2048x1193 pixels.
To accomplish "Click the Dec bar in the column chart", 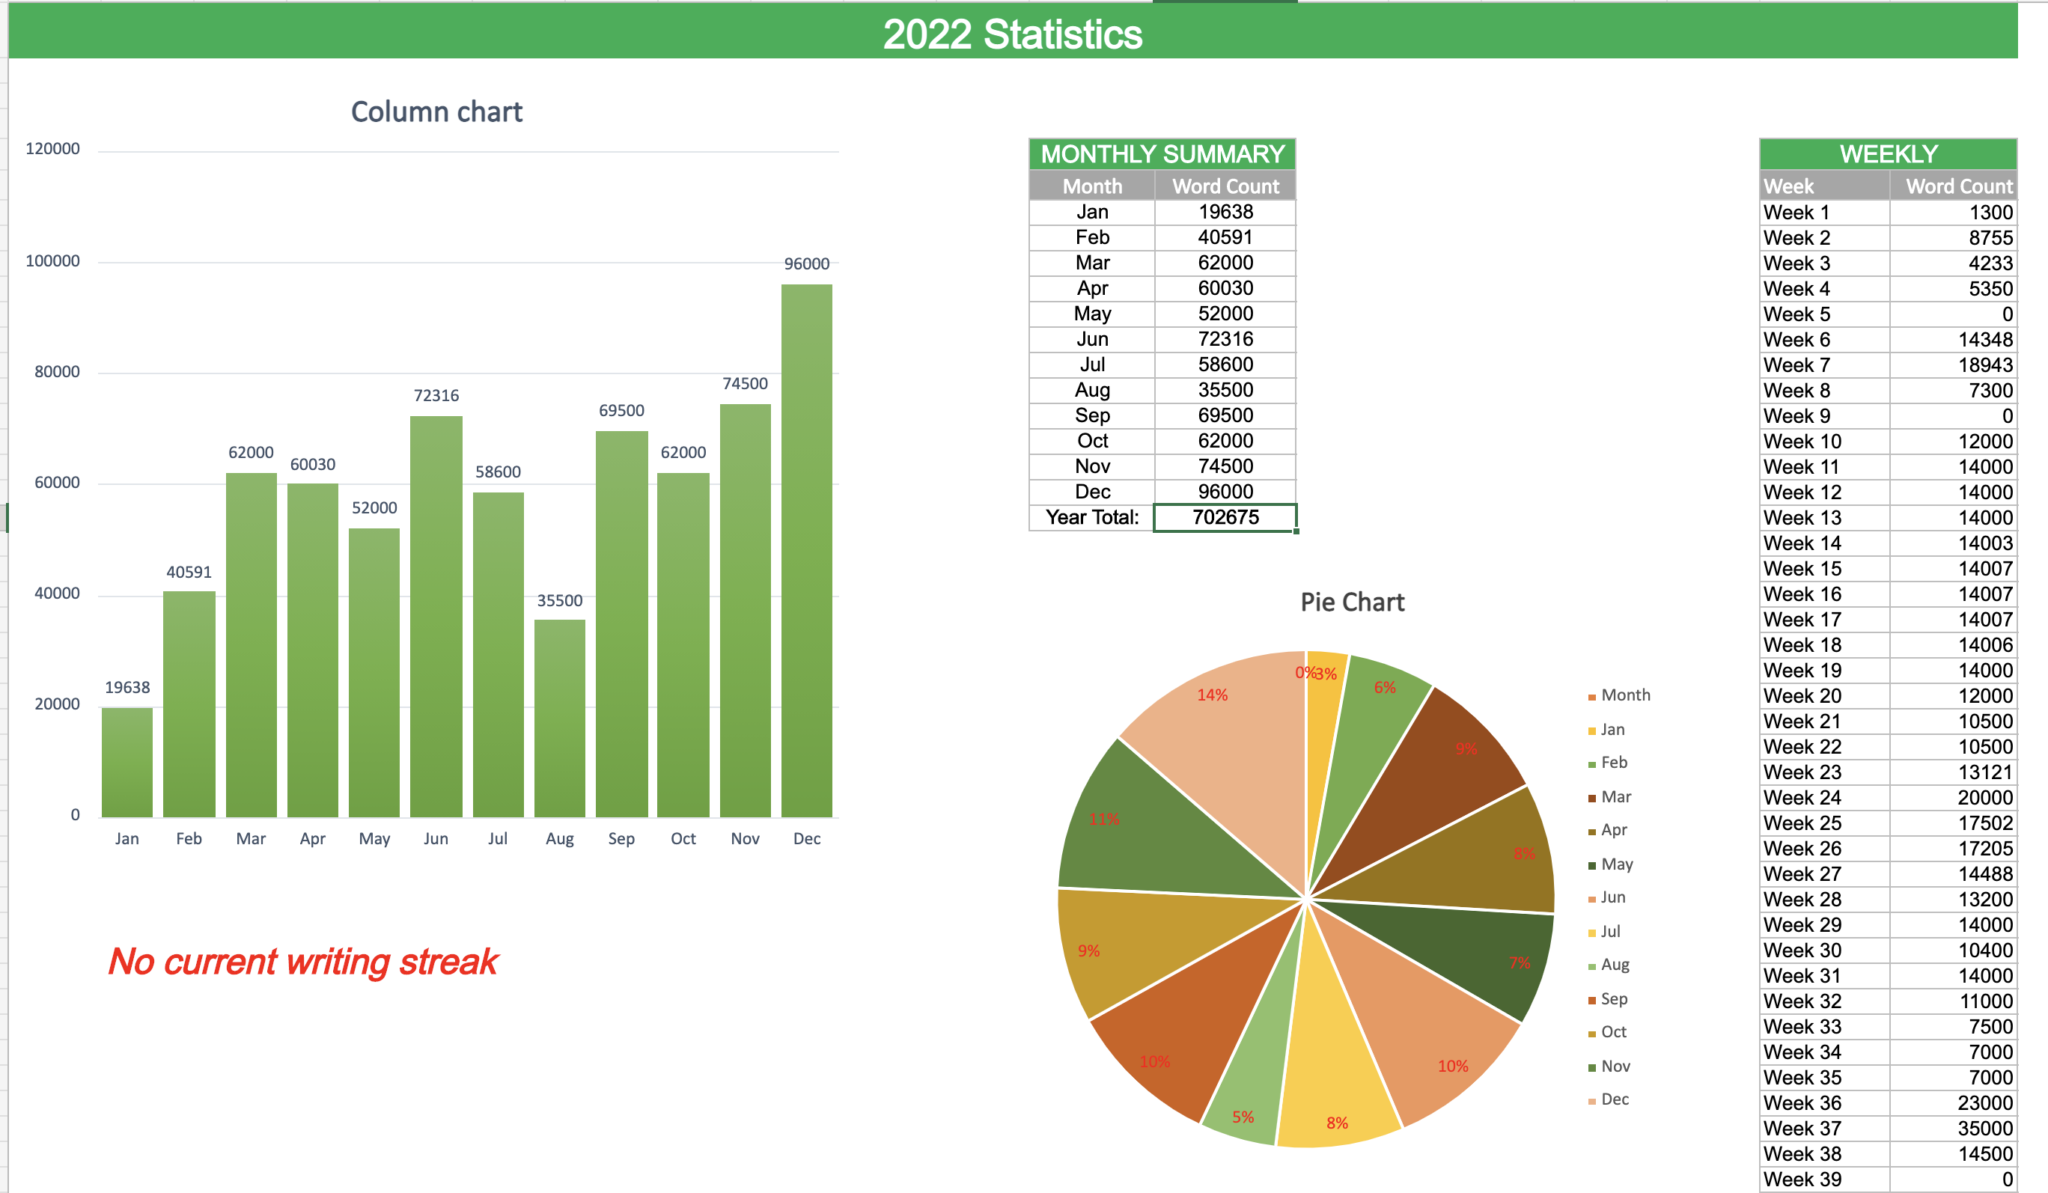I will coord(807,550).
